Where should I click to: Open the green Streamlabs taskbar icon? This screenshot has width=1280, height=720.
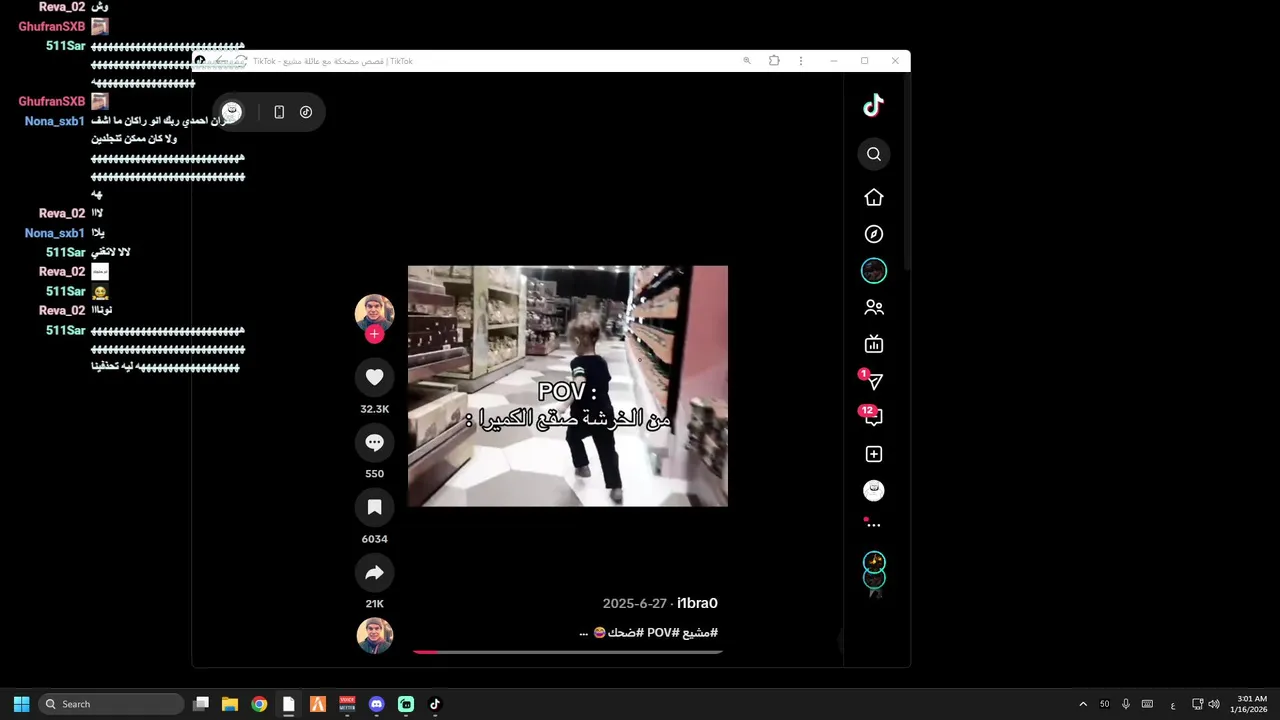click(406, 704)
